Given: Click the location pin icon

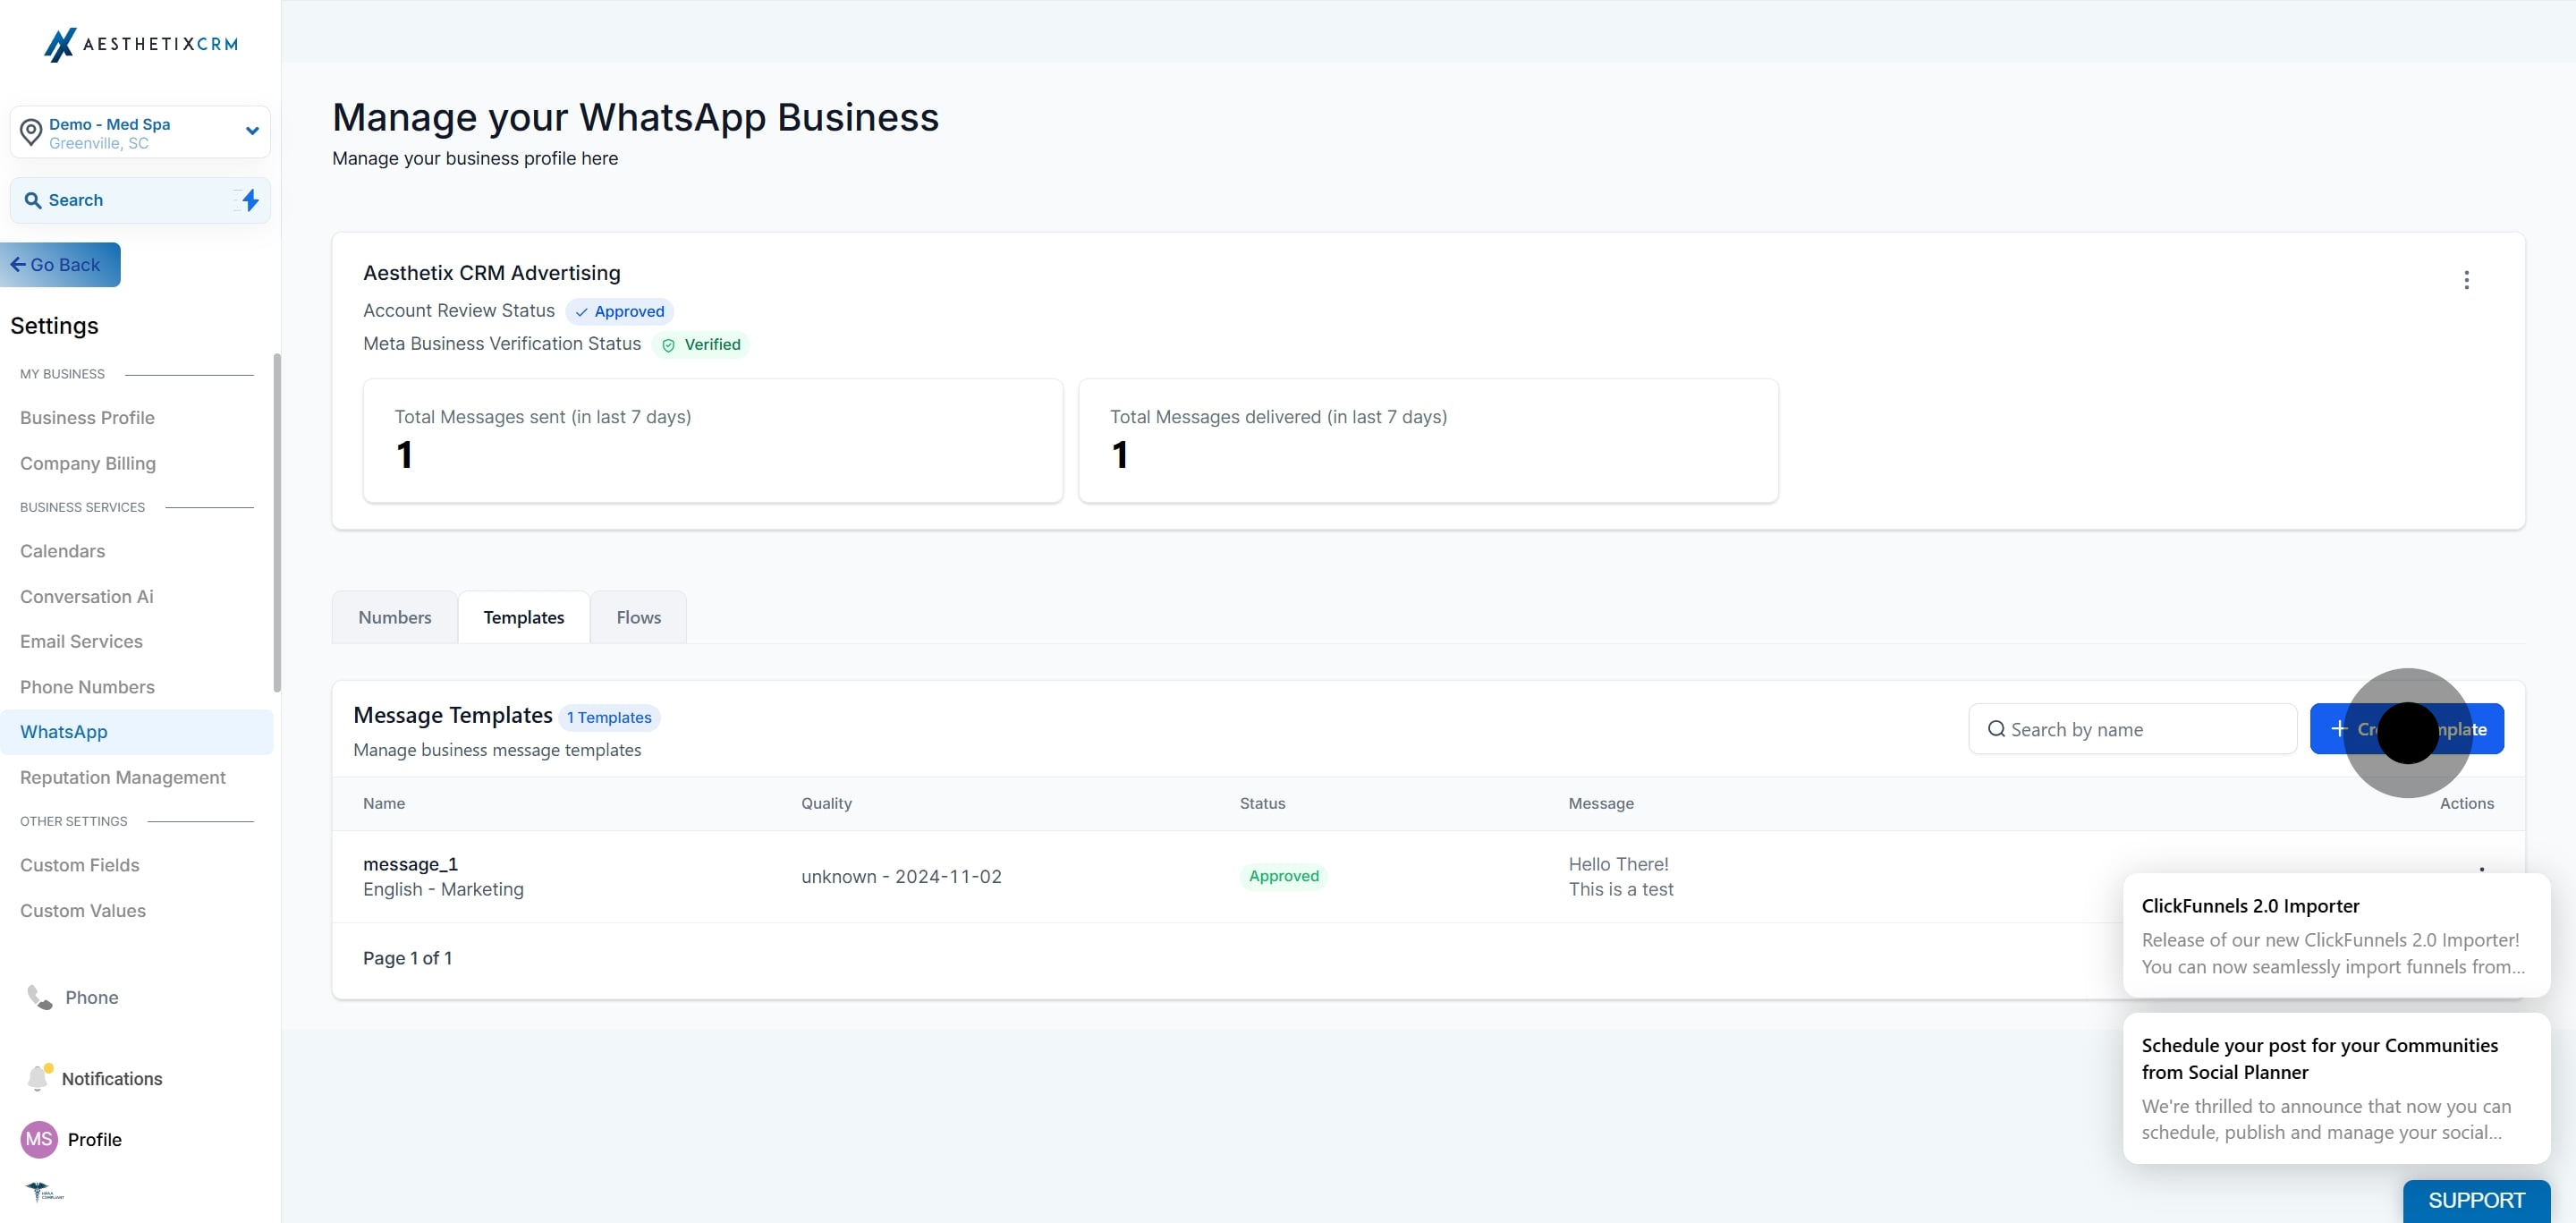Looking at the screenshot, I should [x=31, y=132].
